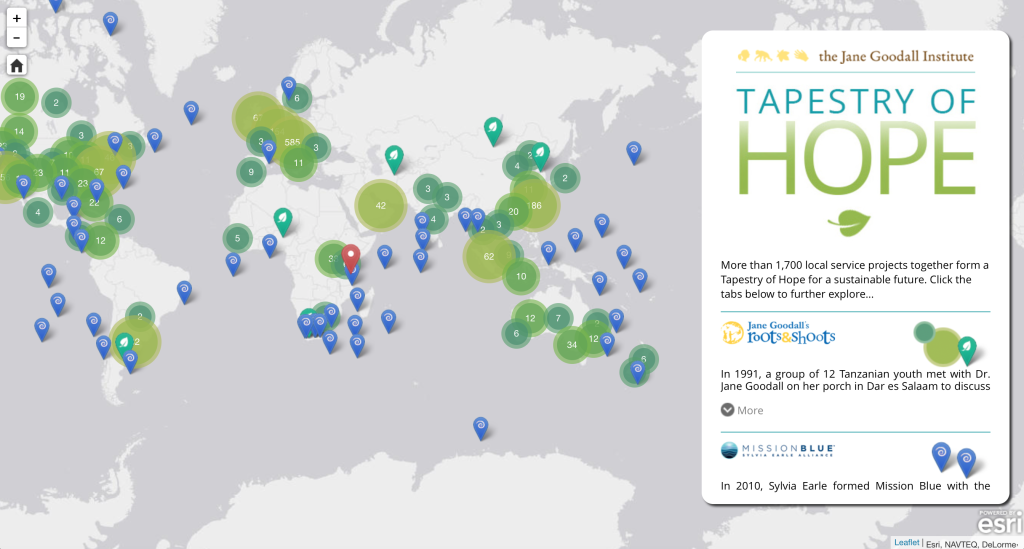Click the blue pin off Somalia's coast

pyautogui.click(x=385, y=256)
